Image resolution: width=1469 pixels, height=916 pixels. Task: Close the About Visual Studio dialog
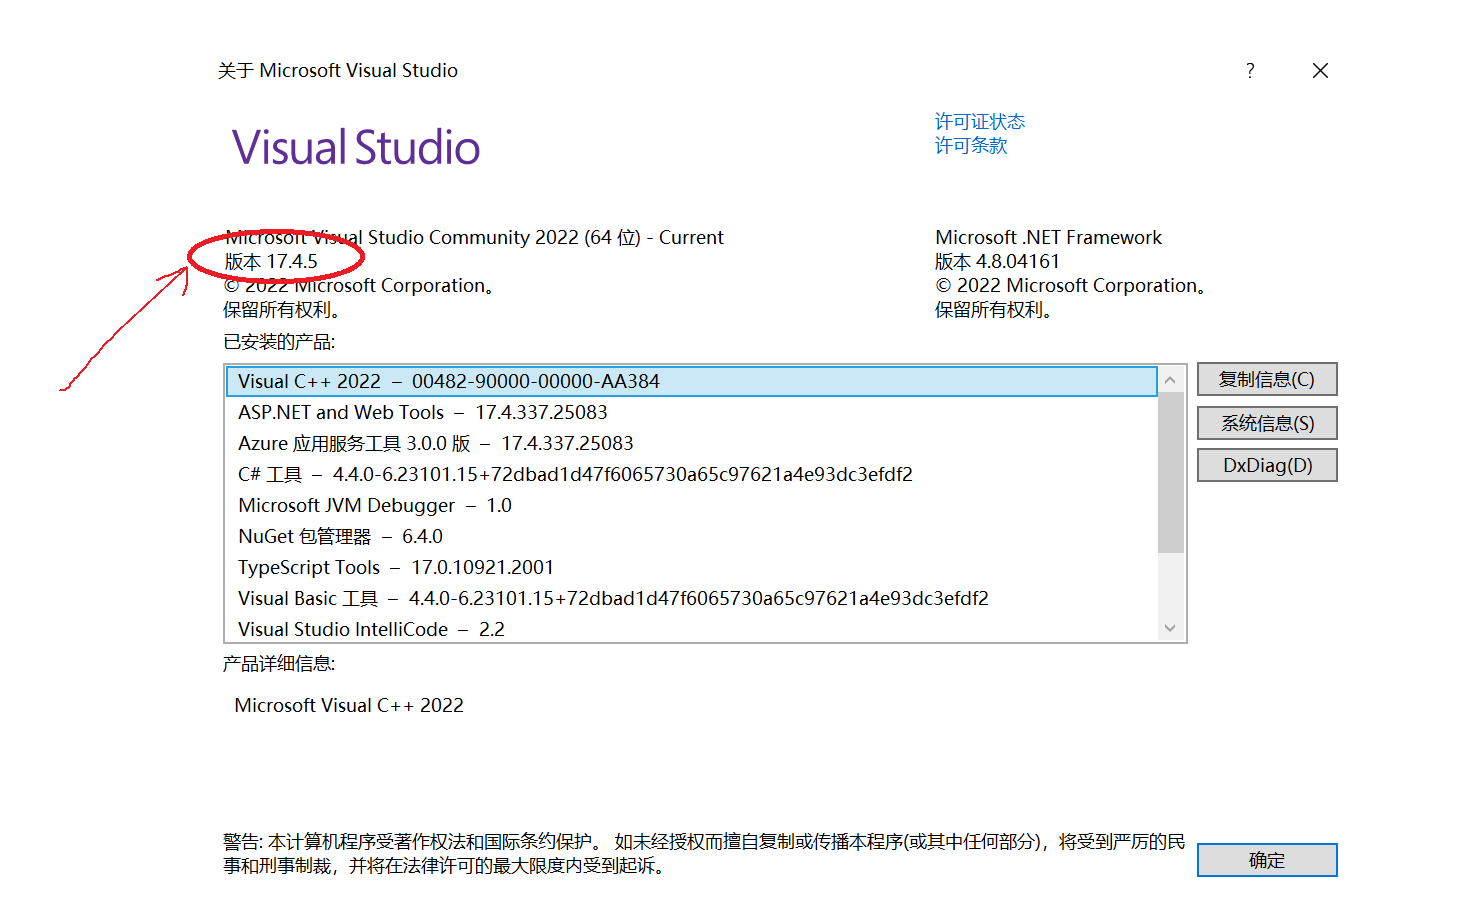1320,70
